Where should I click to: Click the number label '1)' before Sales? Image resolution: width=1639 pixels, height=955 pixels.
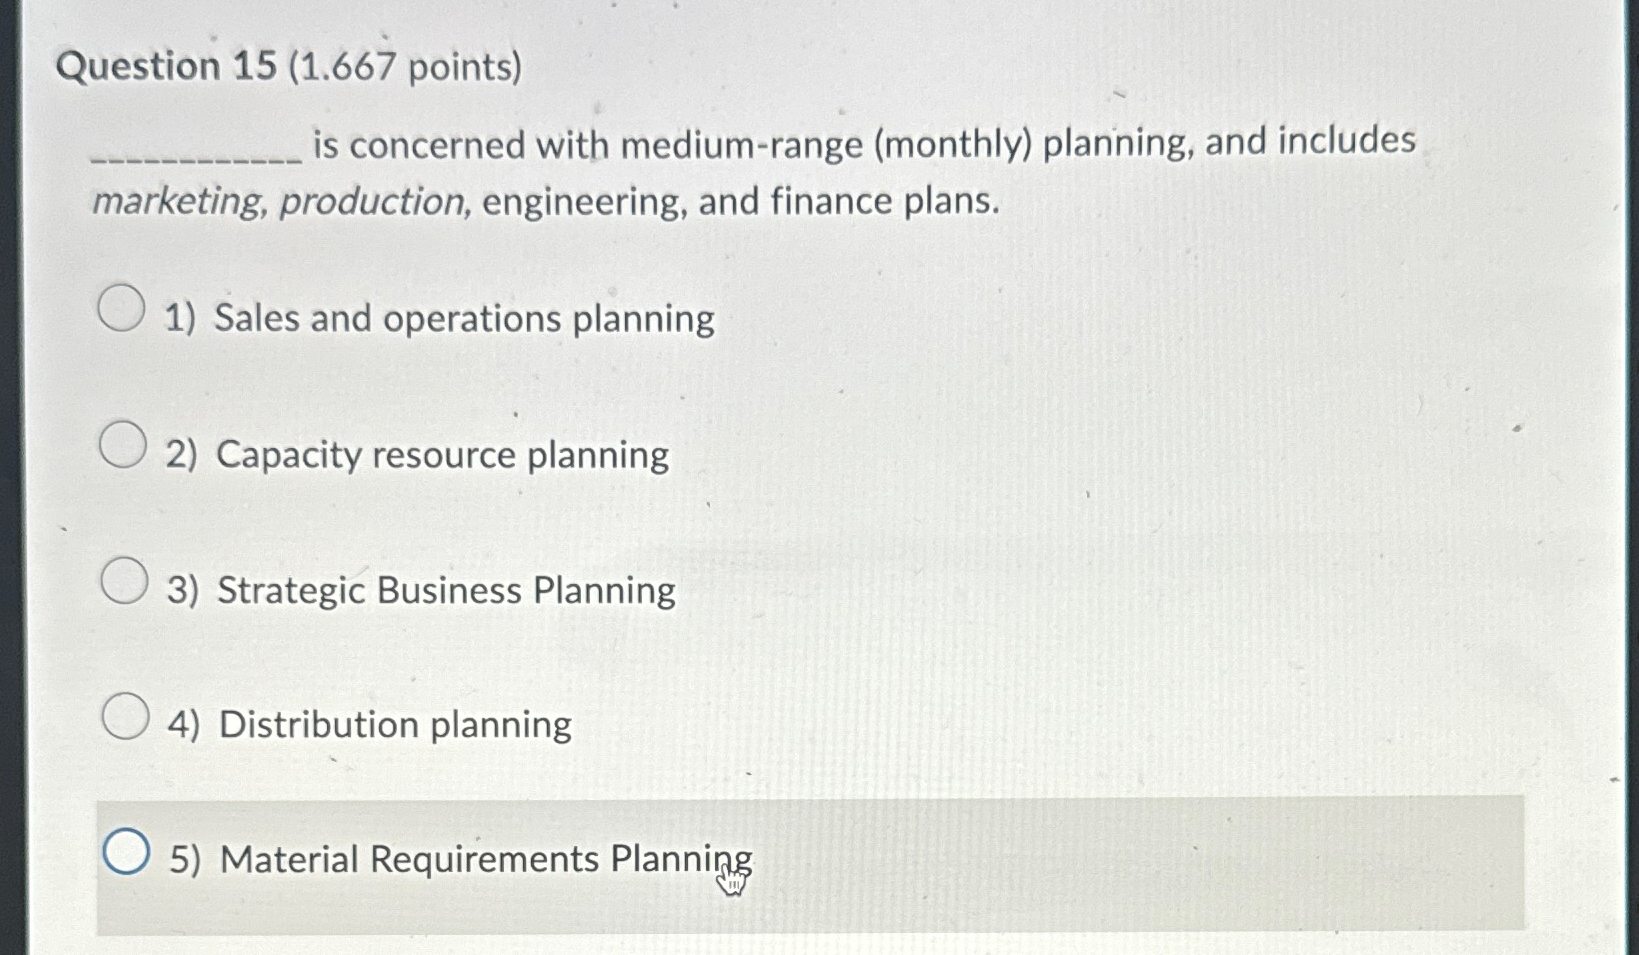(x=182, y=318)
